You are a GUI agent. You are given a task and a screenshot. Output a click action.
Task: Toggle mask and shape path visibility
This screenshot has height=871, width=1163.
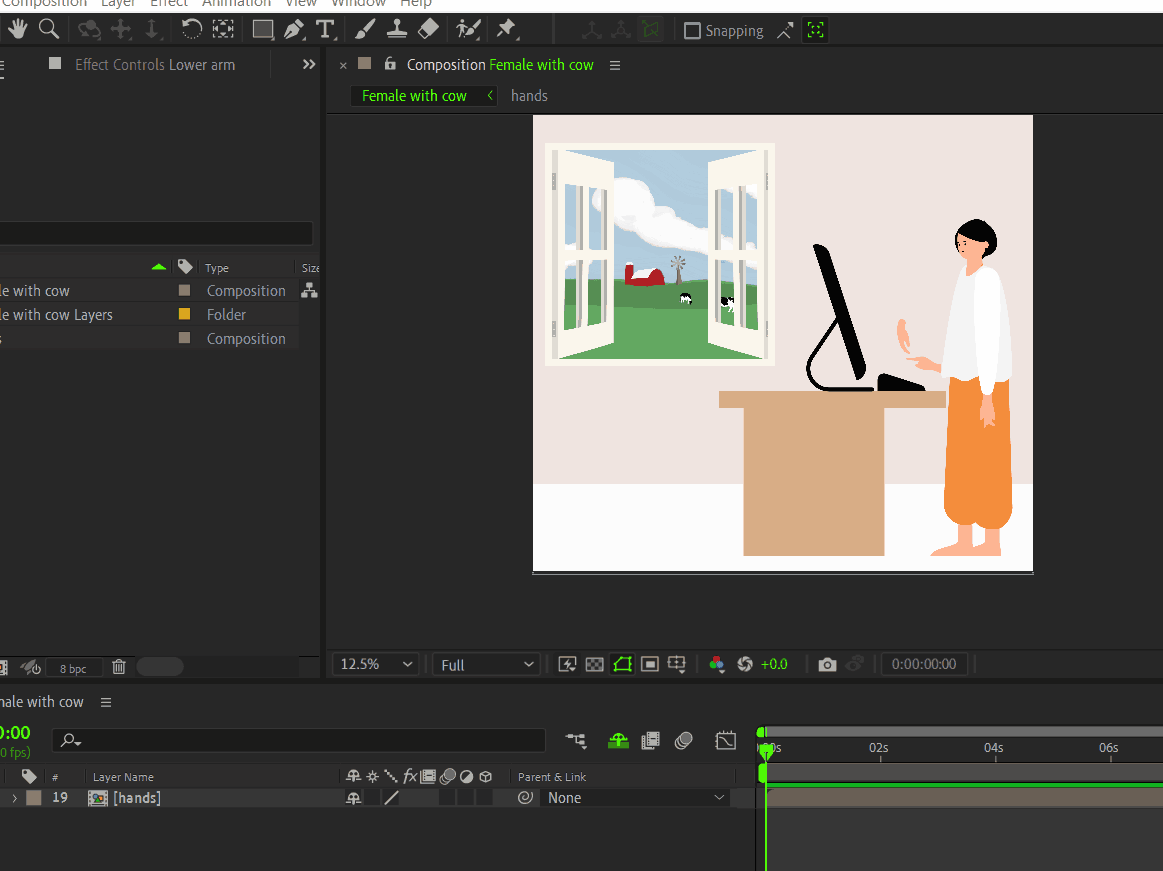tap(622, 664)
